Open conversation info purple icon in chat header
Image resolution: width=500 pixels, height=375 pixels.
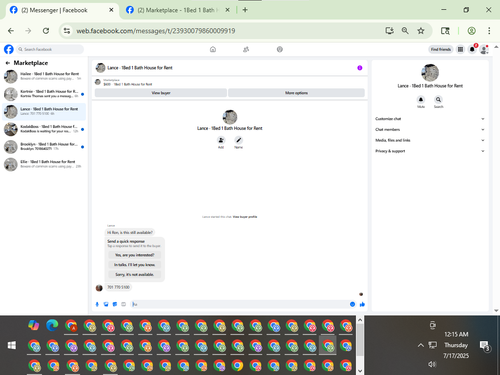point(360,68)
